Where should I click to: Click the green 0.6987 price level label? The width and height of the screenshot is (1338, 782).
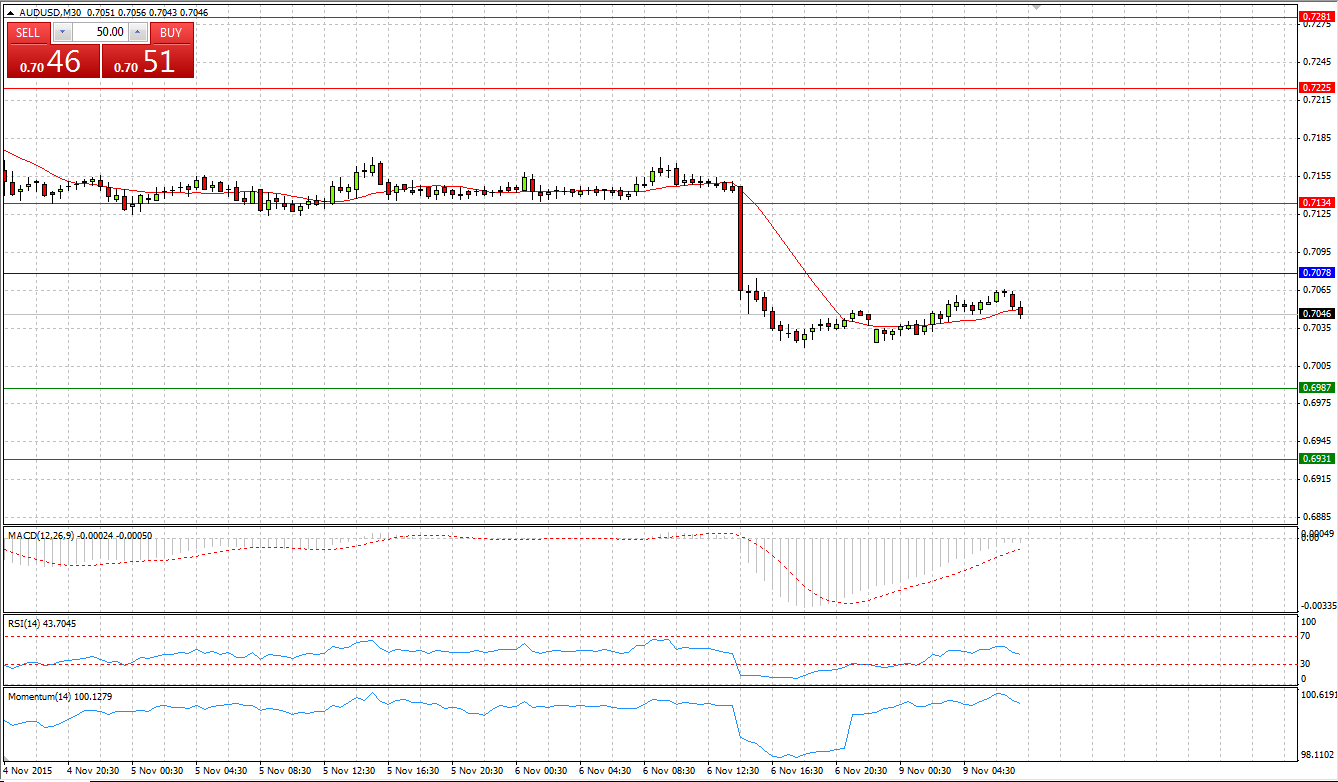pos(1317,388)
